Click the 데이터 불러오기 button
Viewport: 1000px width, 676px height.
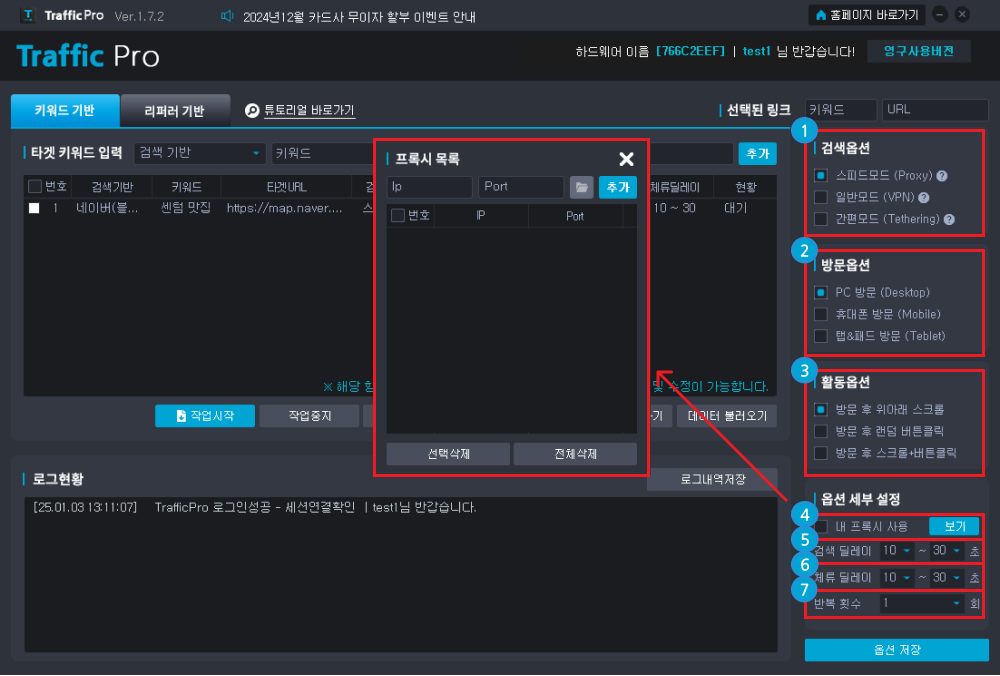727,416
